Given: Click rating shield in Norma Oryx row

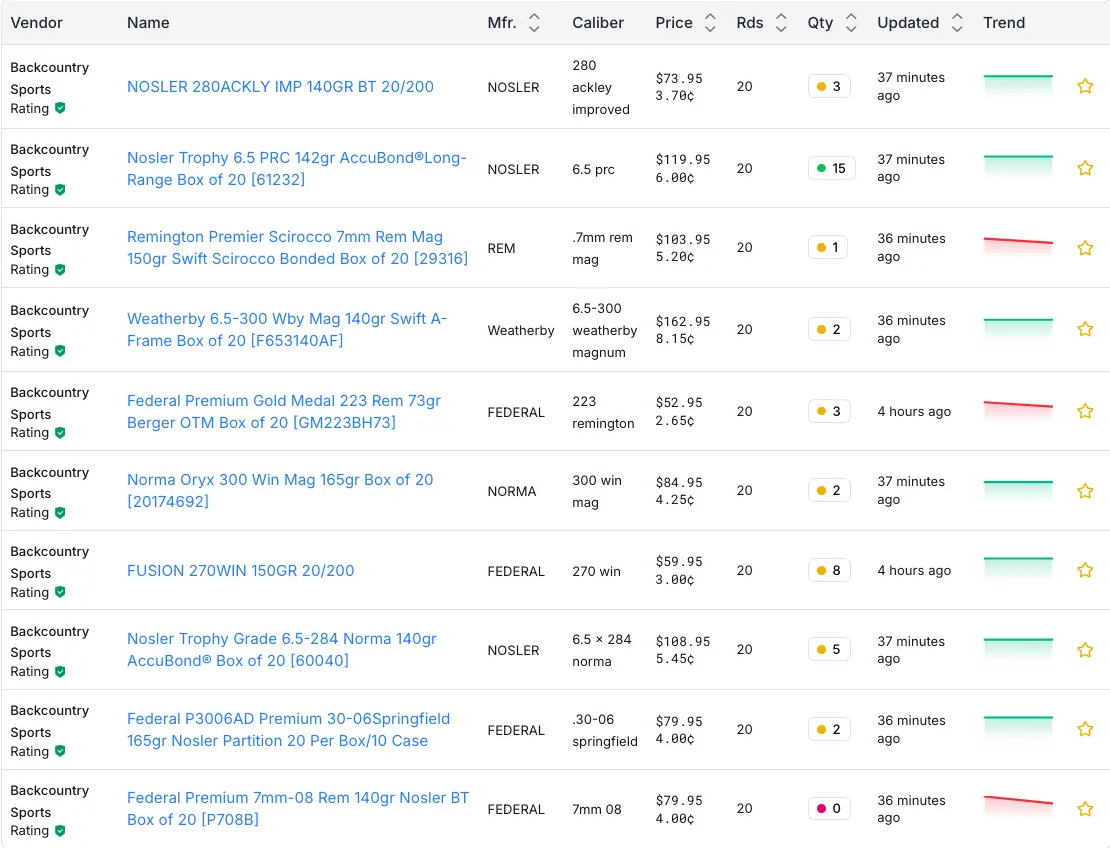Looking at the screenshot, I should tap(60, 512).
